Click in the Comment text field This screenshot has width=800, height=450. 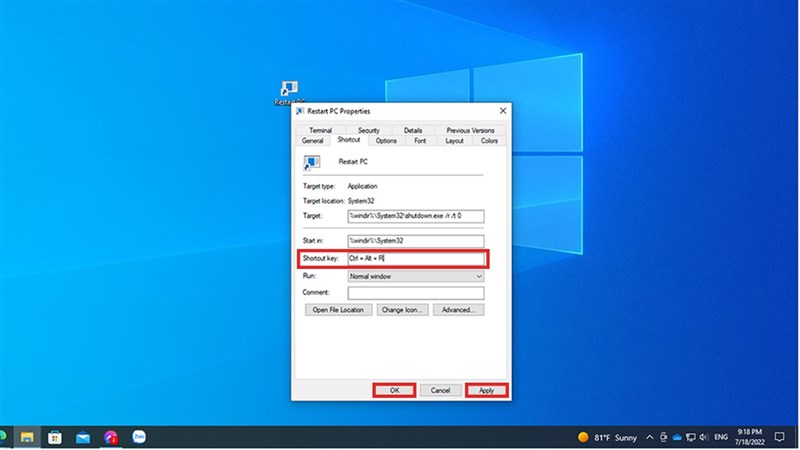pyautogui.click(x=415, y=293)
